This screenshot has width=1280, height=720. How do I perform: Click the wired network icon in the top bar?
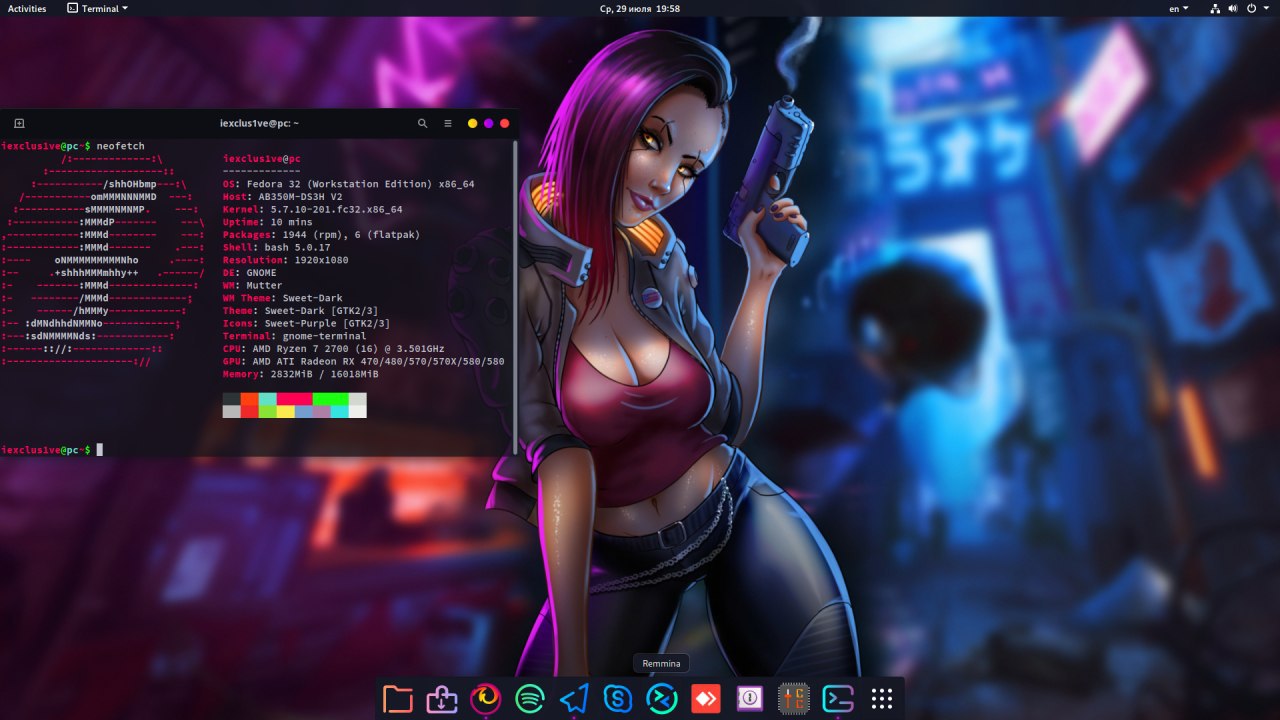(x=1215, y=8)
